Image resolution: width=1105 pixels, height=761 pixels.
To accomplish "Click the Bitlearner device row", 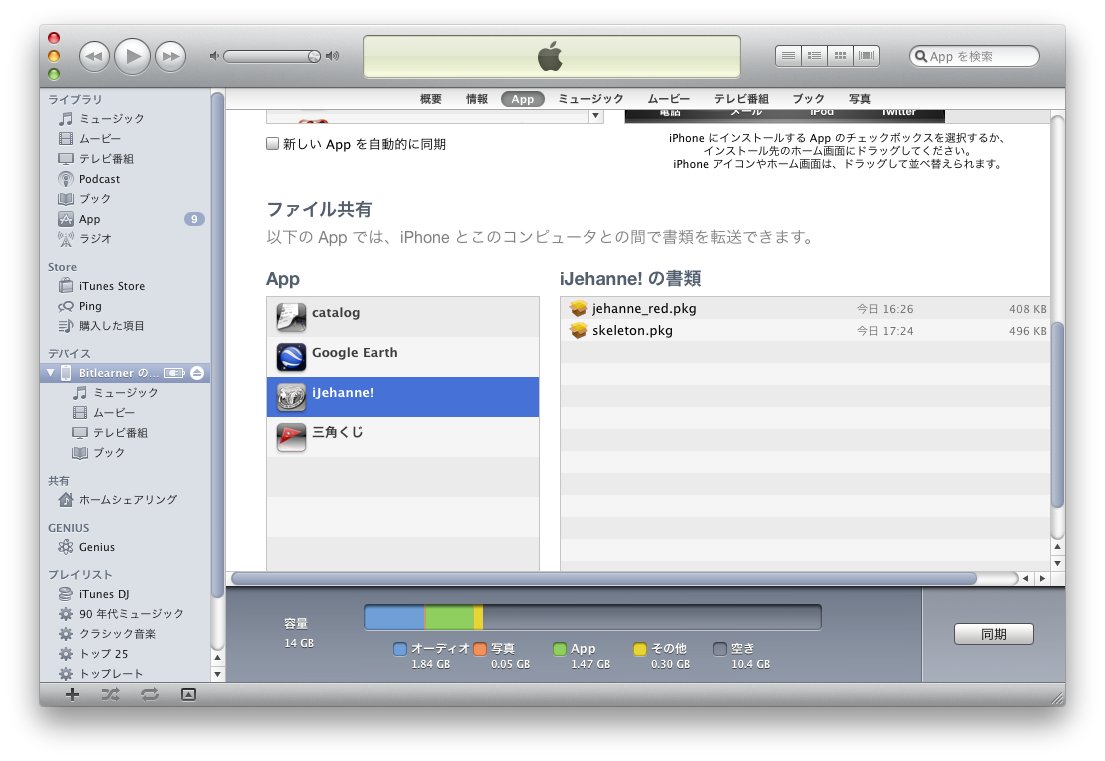I will click(x=125, y=373).
